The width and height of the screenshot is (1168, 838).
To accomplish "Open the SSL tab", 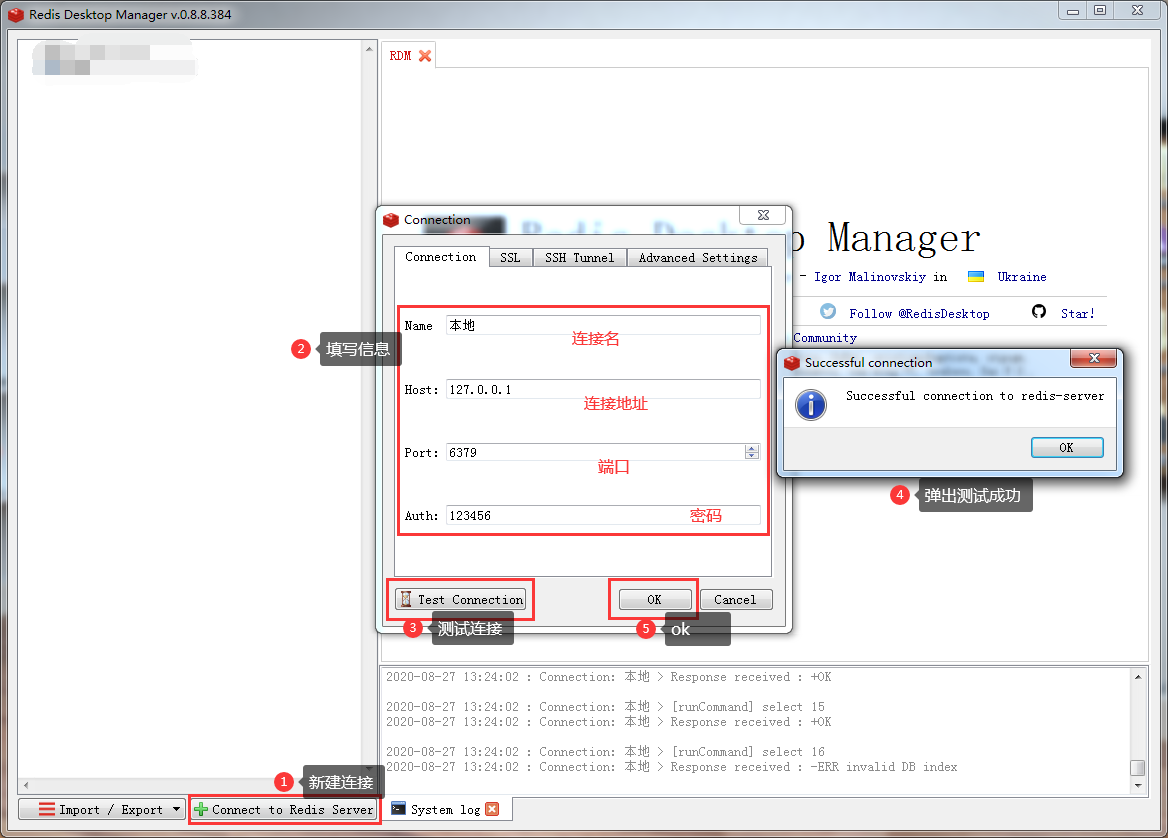I will [510, 258].
